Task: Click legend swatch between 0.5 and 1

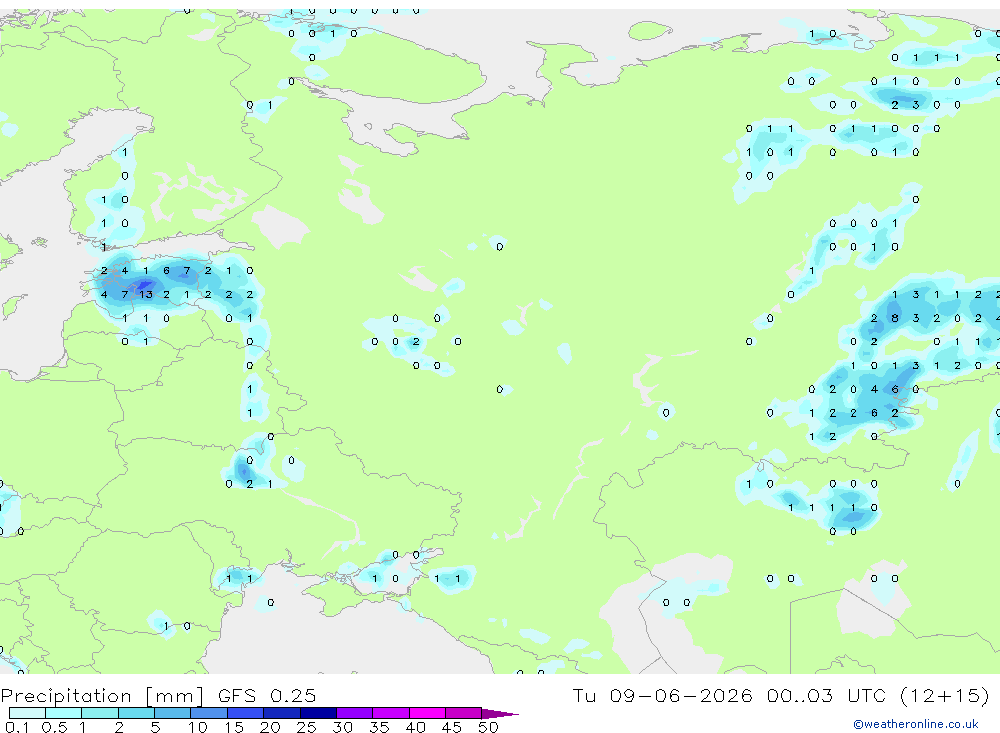Action: pos(63,713)
